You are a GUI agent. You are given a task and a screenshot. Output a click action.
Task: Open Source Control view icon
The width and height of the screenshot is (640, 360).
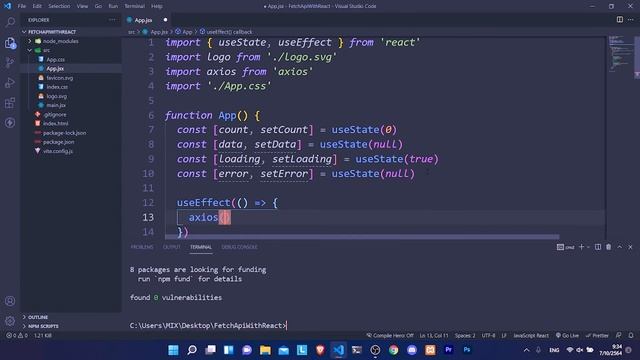(x=10, y=62)
